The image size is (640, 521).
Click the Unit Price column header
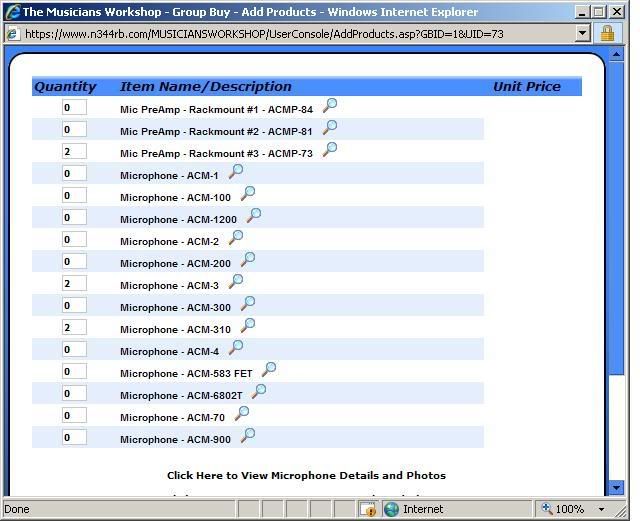click(527, 87)
